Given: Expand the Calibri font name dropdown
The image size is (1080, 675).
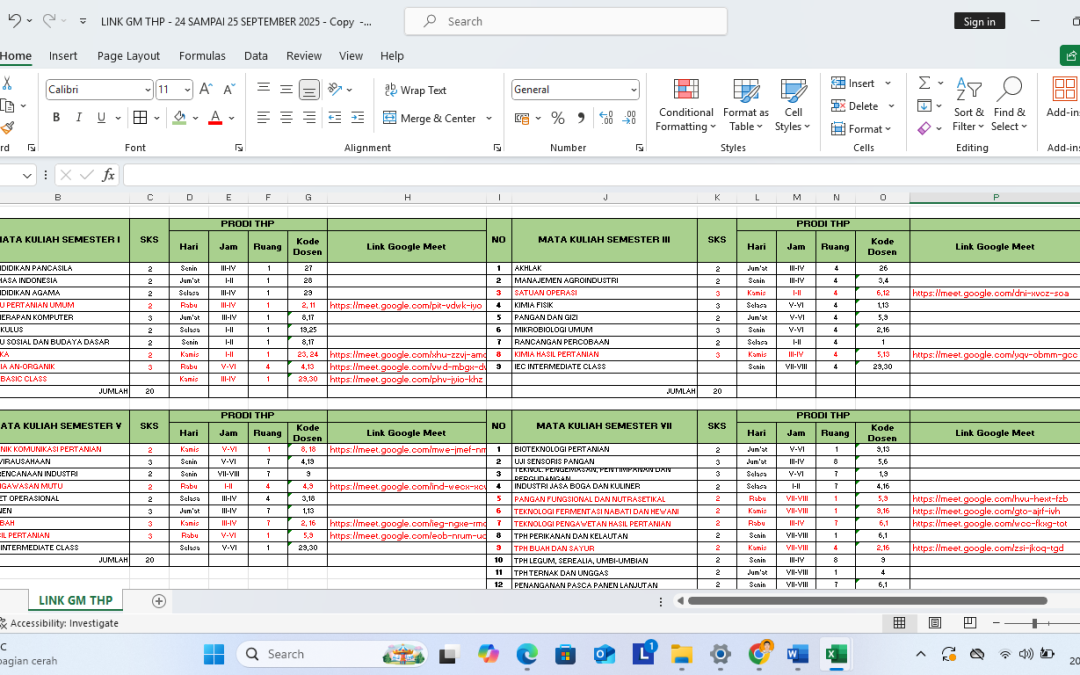Looking at the screenshot, I should [x=147, y=90].
